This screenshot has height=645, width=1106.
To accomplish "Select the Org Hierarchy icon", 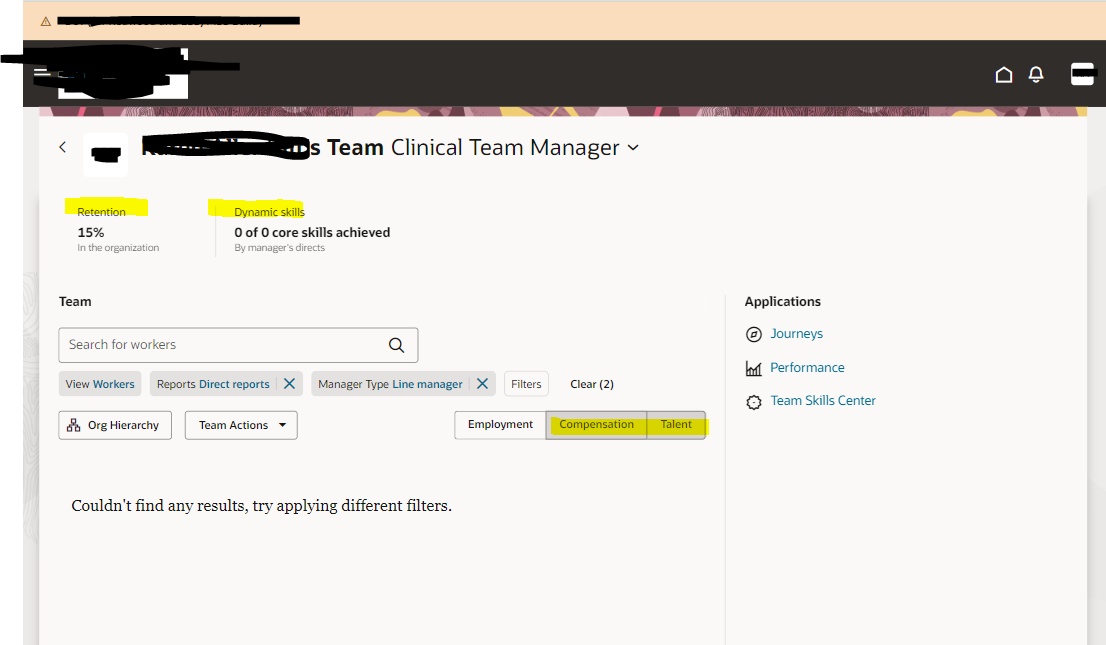I will click(75, 424).
